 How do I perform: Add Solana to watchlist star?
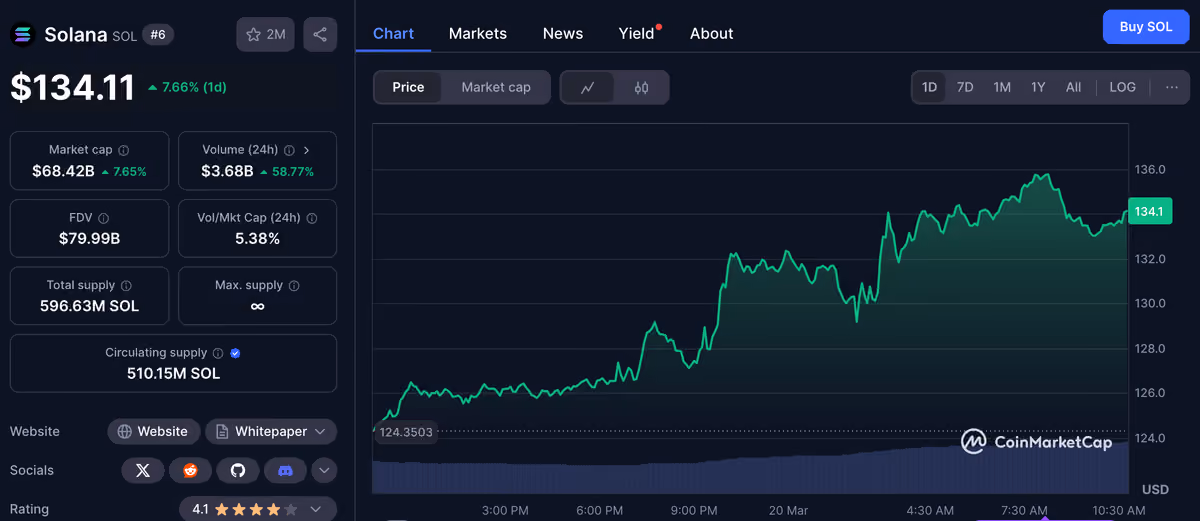[x=265, y=34]
